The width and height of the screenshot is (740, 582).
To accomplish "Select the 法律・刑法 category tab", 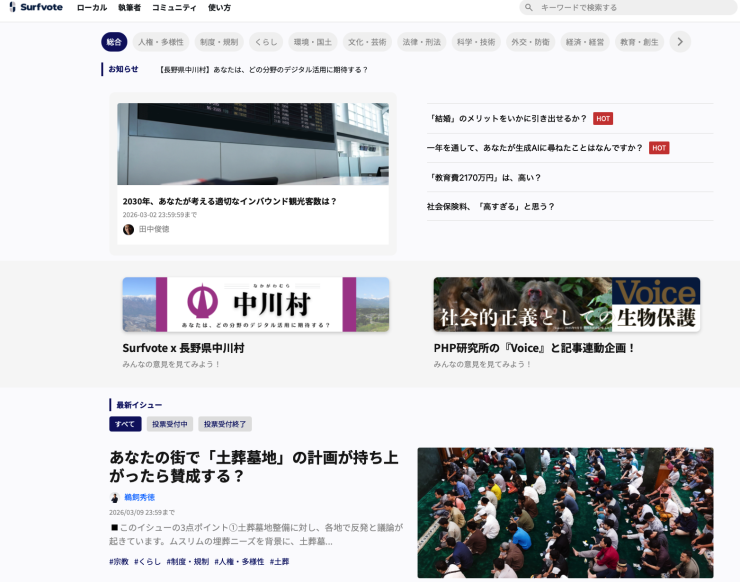I will click(421, 42).
